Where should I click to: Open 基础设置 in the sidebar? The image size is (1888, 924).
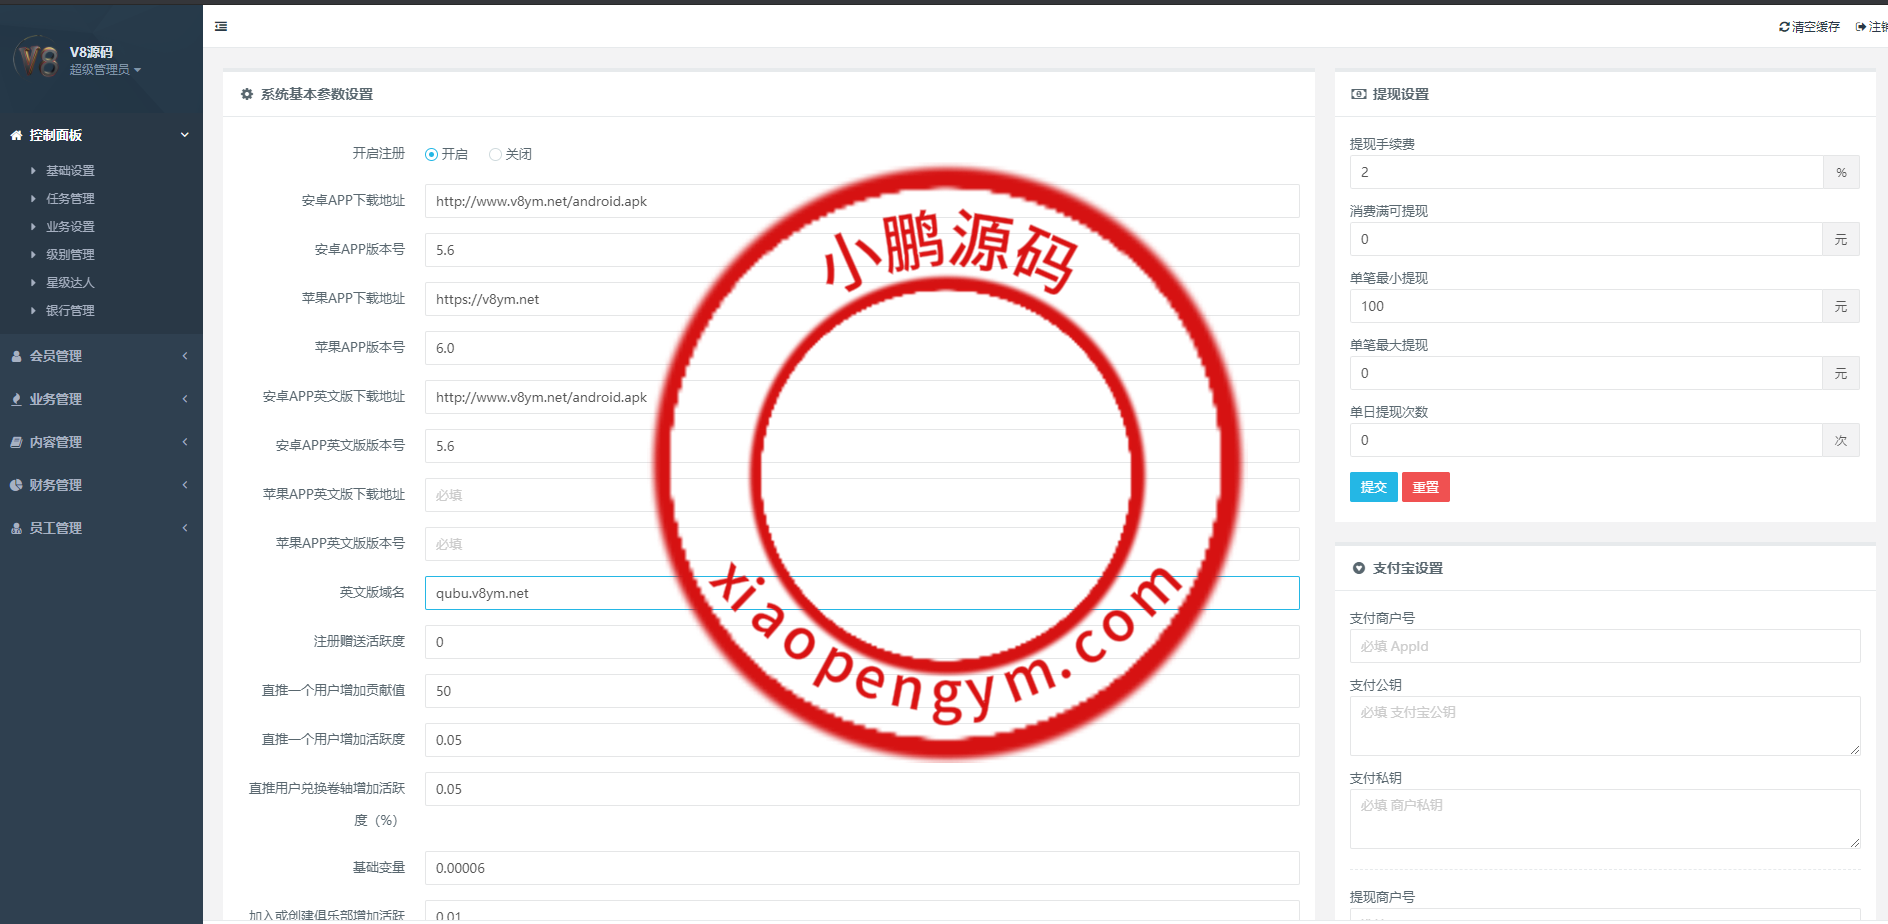click(x=70, y=171)
